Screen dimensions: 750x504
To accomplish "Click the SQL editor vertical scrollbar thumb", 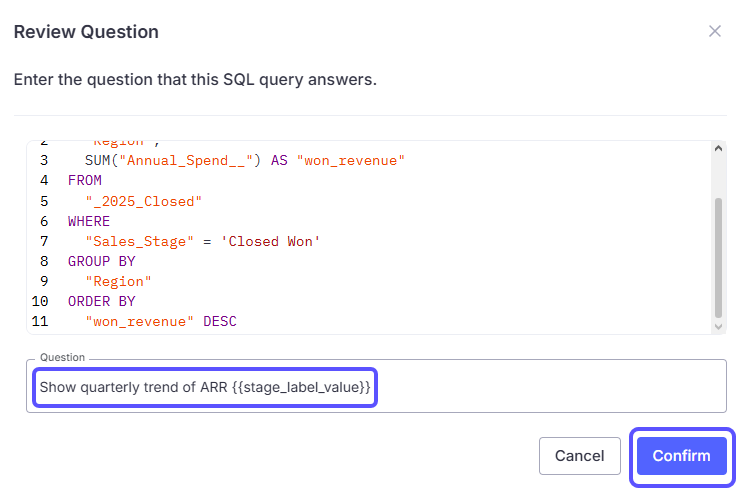I will [718, 258].
